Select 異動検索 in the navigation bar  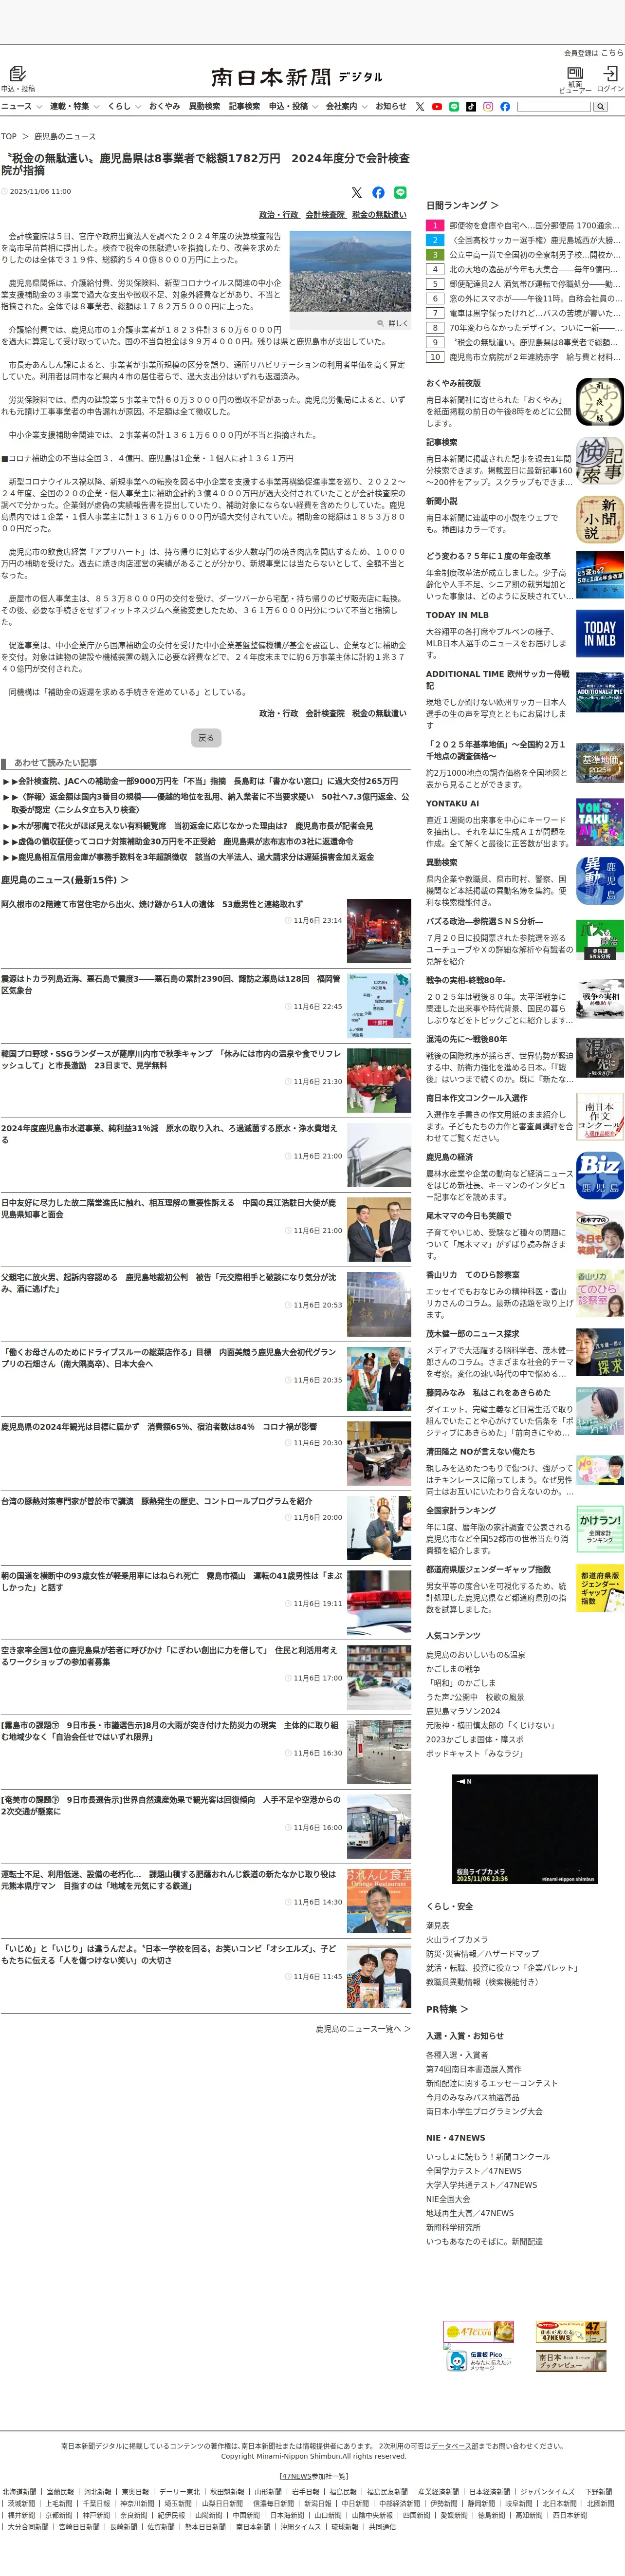tap(204, 106)
